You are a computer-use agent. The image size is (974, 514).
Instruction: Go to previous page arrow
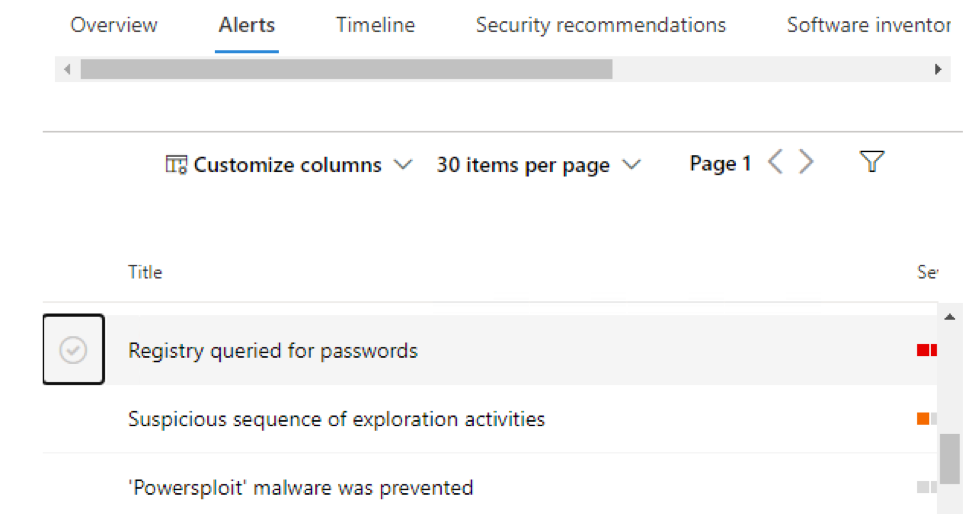coord(775,163)
